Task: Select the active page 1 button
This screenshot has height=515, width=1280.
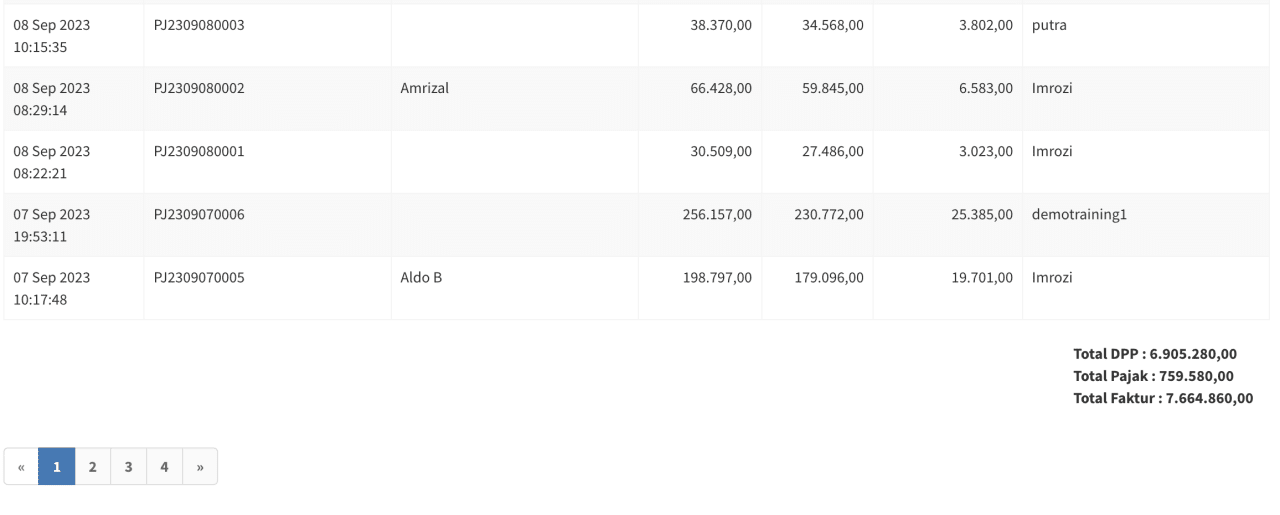Action: pyautogui.click(x=57, y=466)
